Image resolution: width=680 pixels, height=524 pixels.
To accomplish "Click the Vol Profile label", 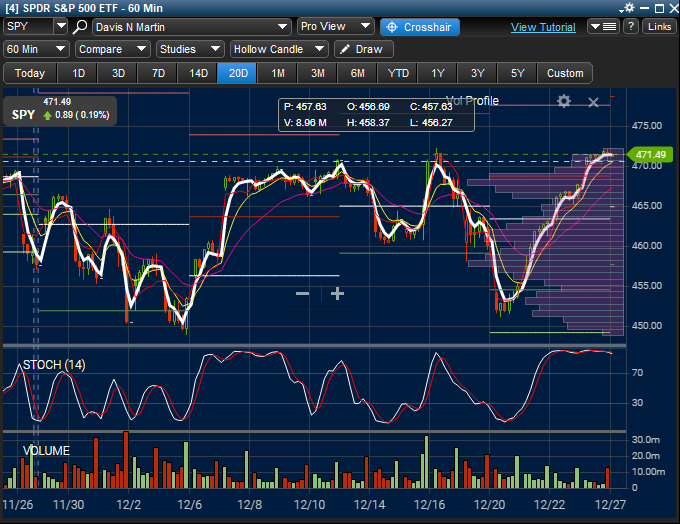I will (x=472, y=101).
